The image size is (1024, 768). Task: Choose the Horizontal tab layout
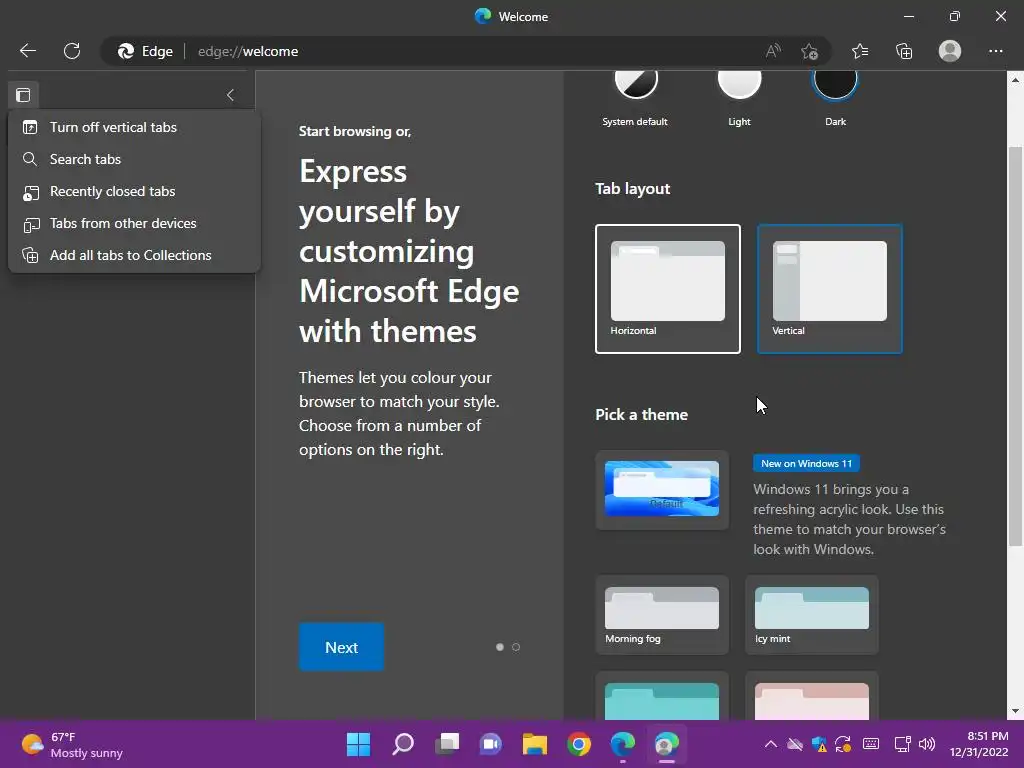point(667,289)
